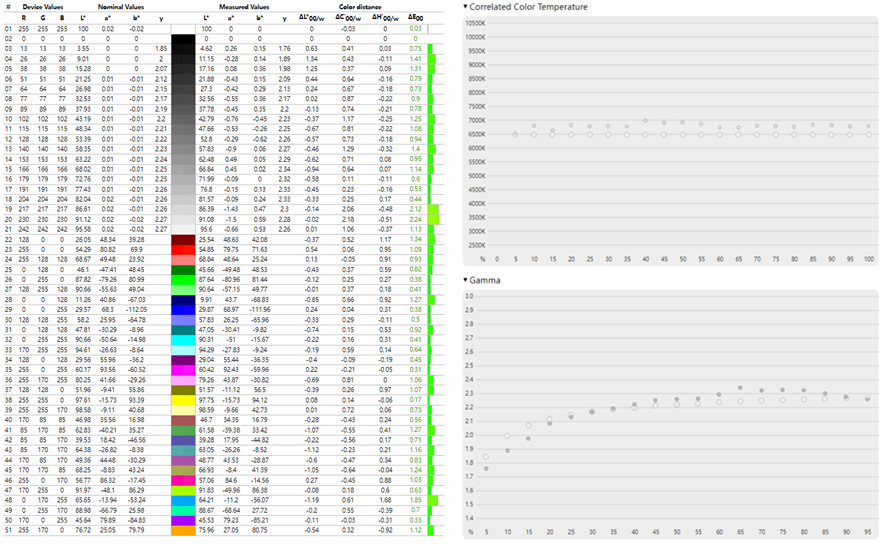Viewport: 890px width, 544px height.
Task: Select row number 01 in the table
Action: (x=8, y=29)
